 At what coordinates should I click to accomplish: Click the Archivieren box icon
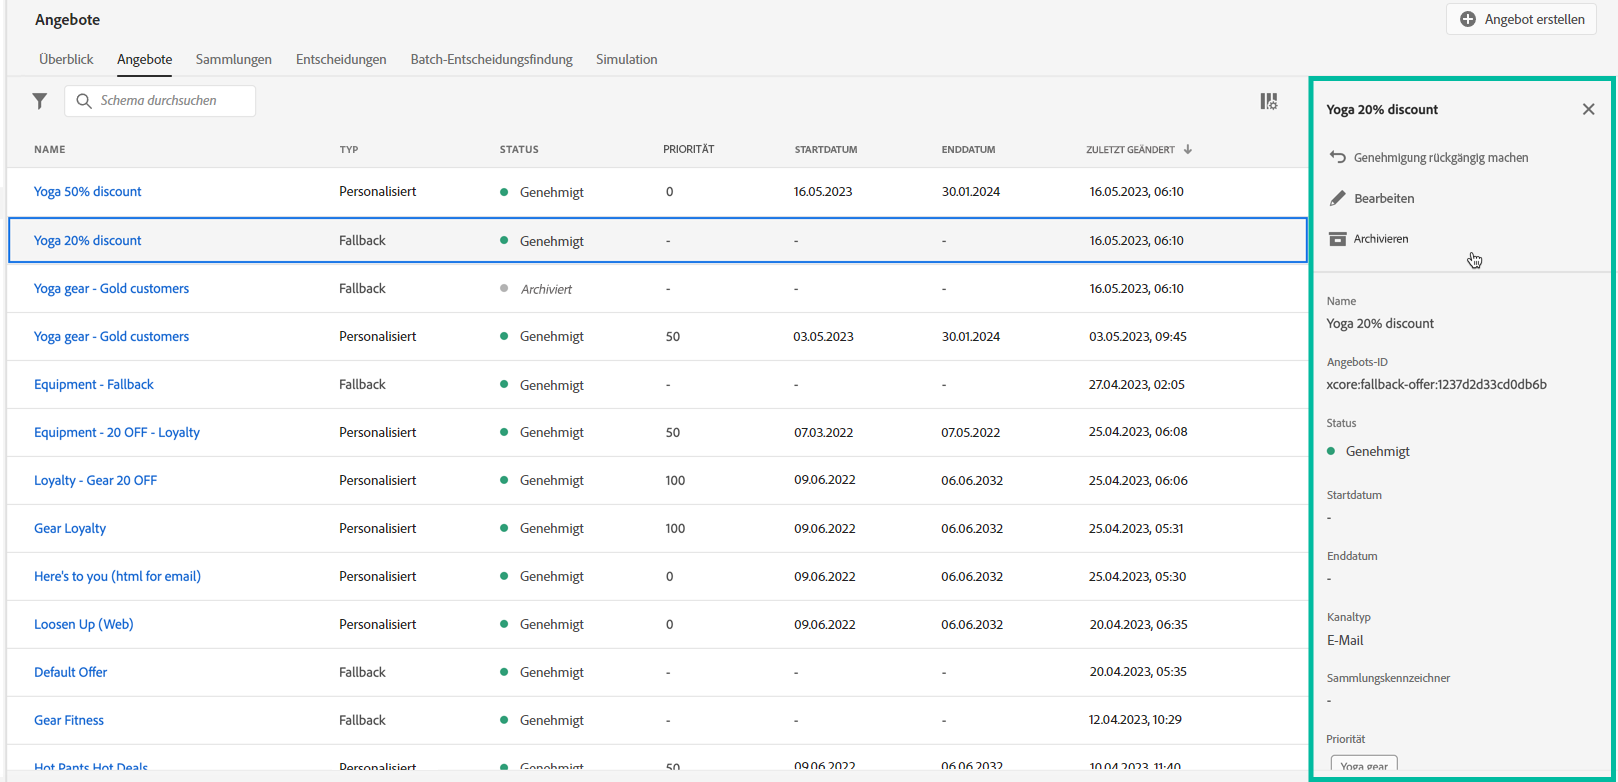click(1337, 239)
